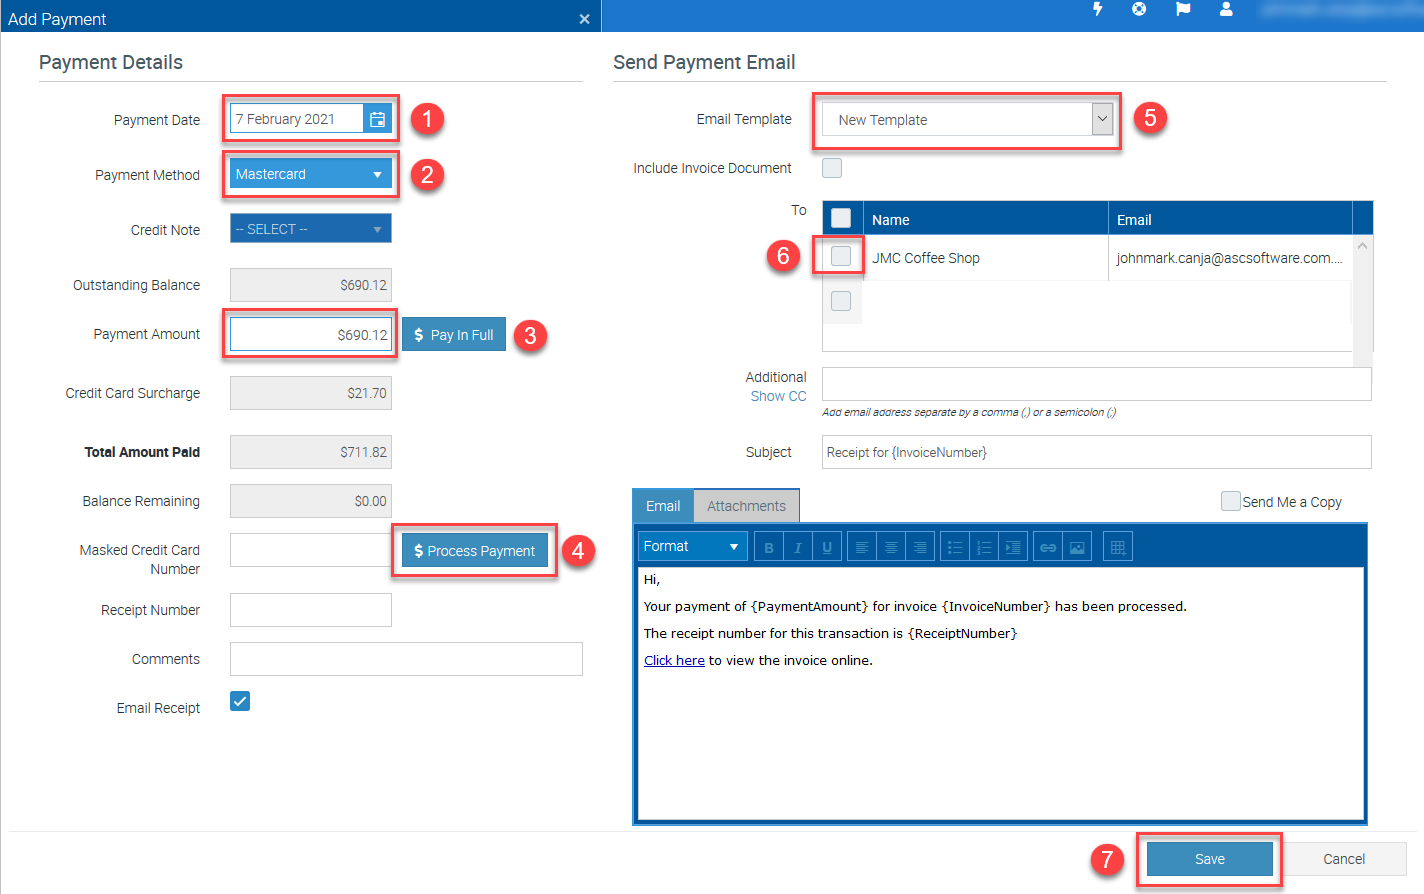Viewport: 1424px width, 894px height.
Task: Open the Format dropdown in editor toolbar
Action: pos(692,546)
